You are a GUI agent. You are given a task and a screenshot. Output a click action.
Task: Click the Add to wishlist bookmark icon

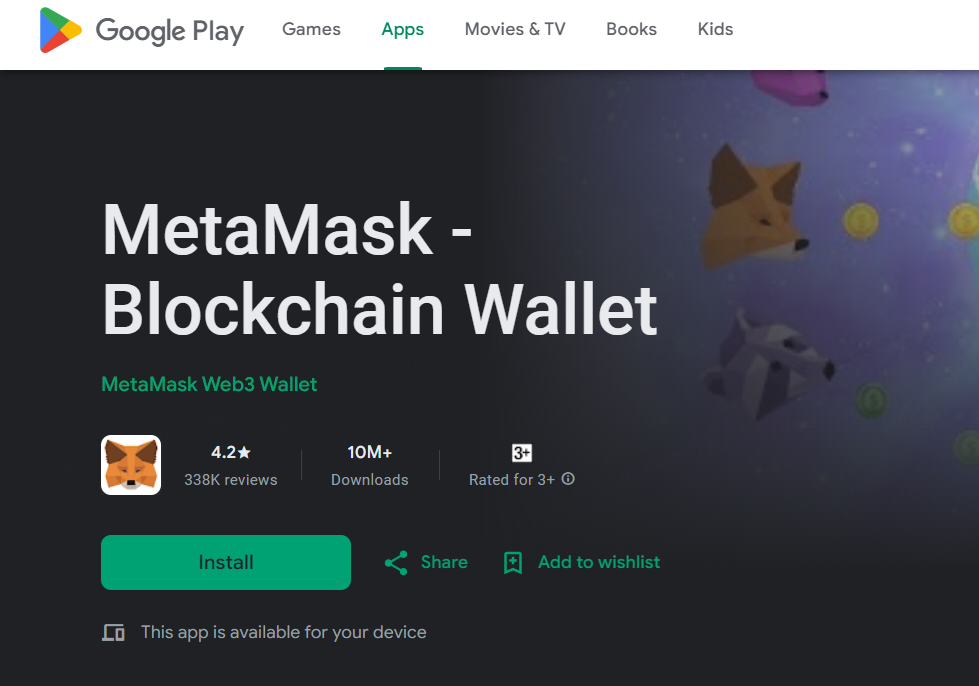(x=513, y=563)
